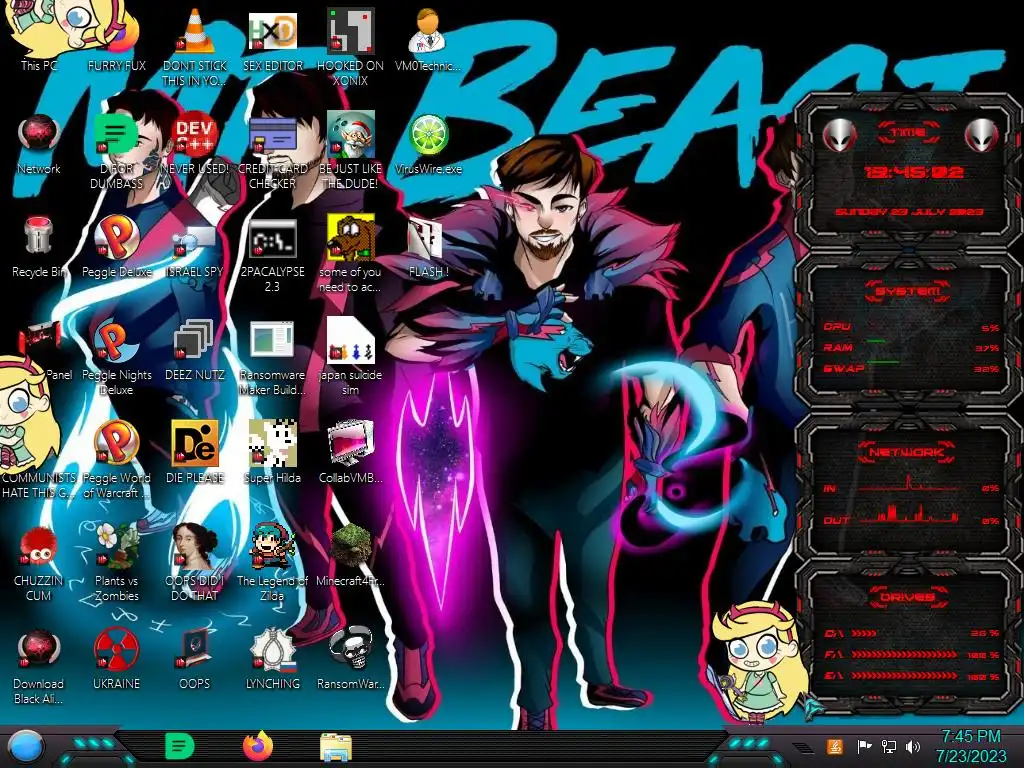
Task: Click the DRIVES widget header
Action: click(907, 597)
